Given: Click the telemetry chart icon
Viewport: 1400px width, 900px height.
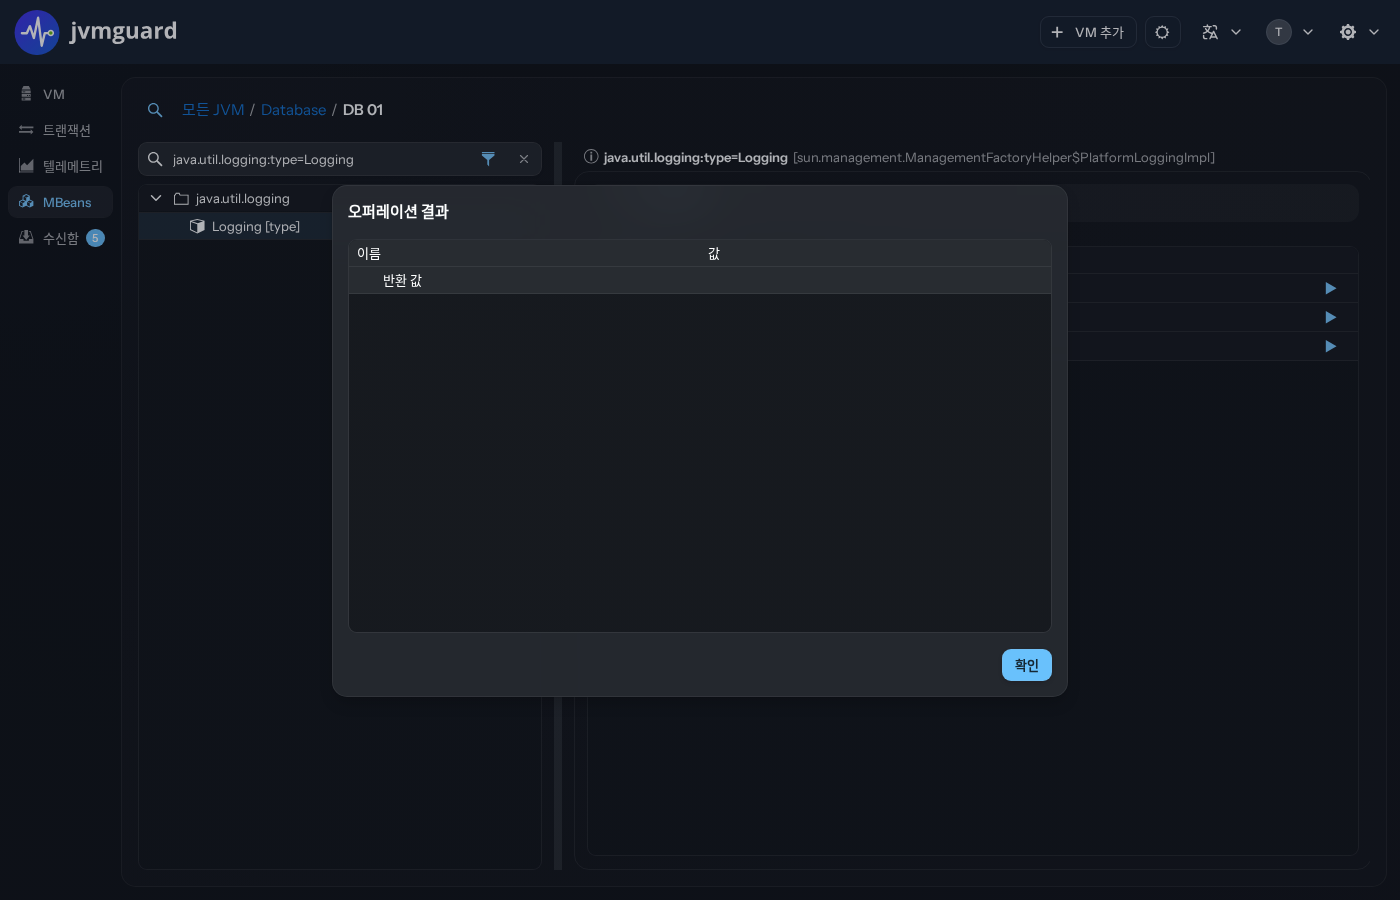Looking at the screenshot, I should [26, 166].
